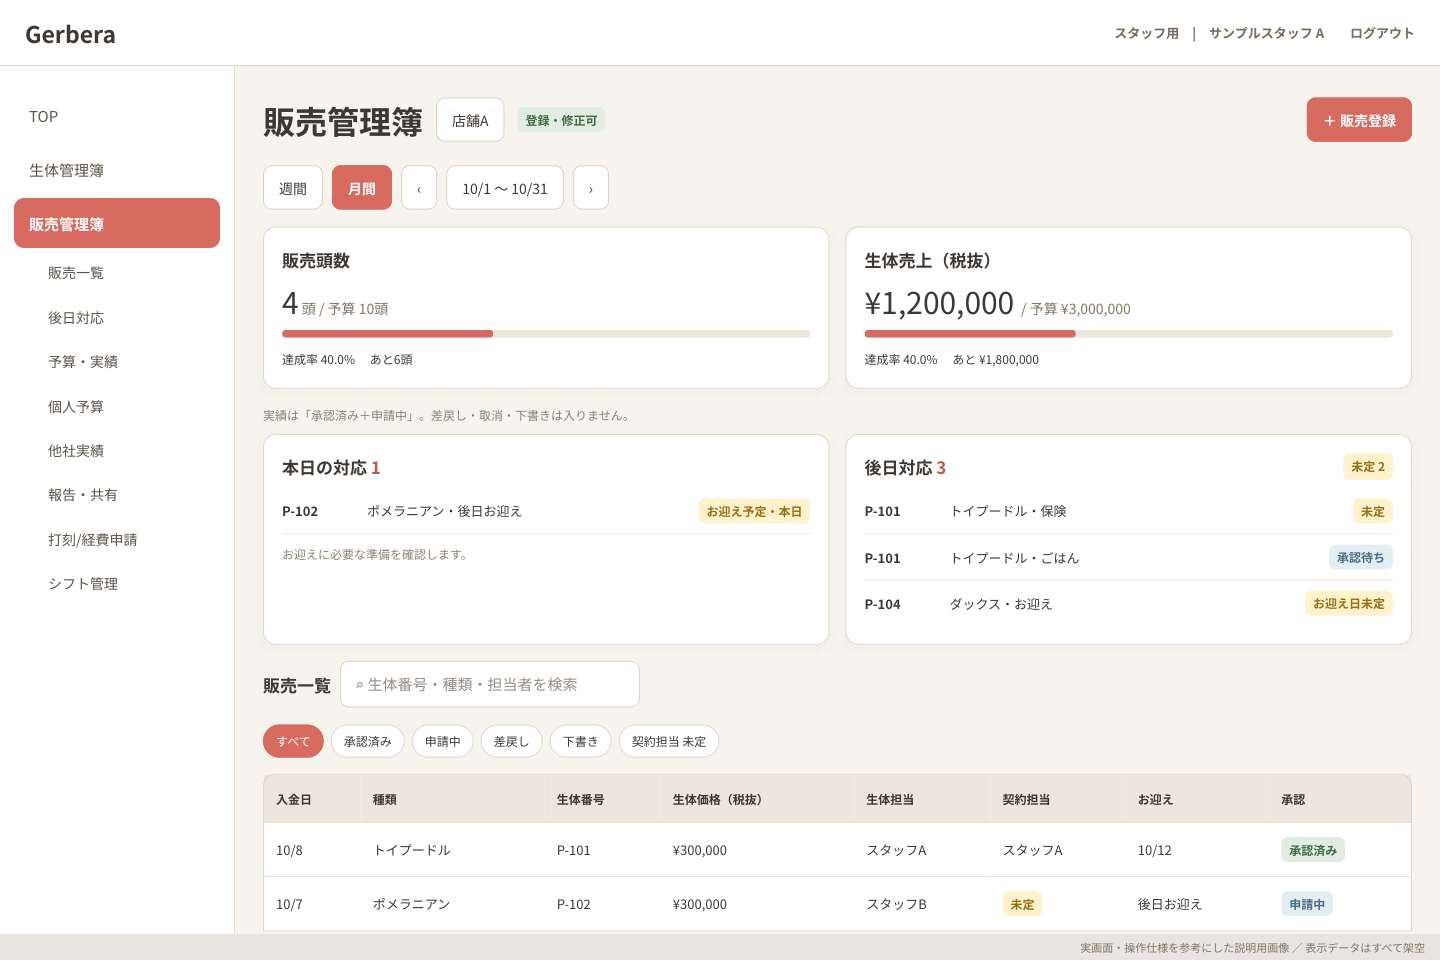This screenshot has width=1440, height=960.
Task: Go to previous month with left chevron
Action: pos(419,188)
